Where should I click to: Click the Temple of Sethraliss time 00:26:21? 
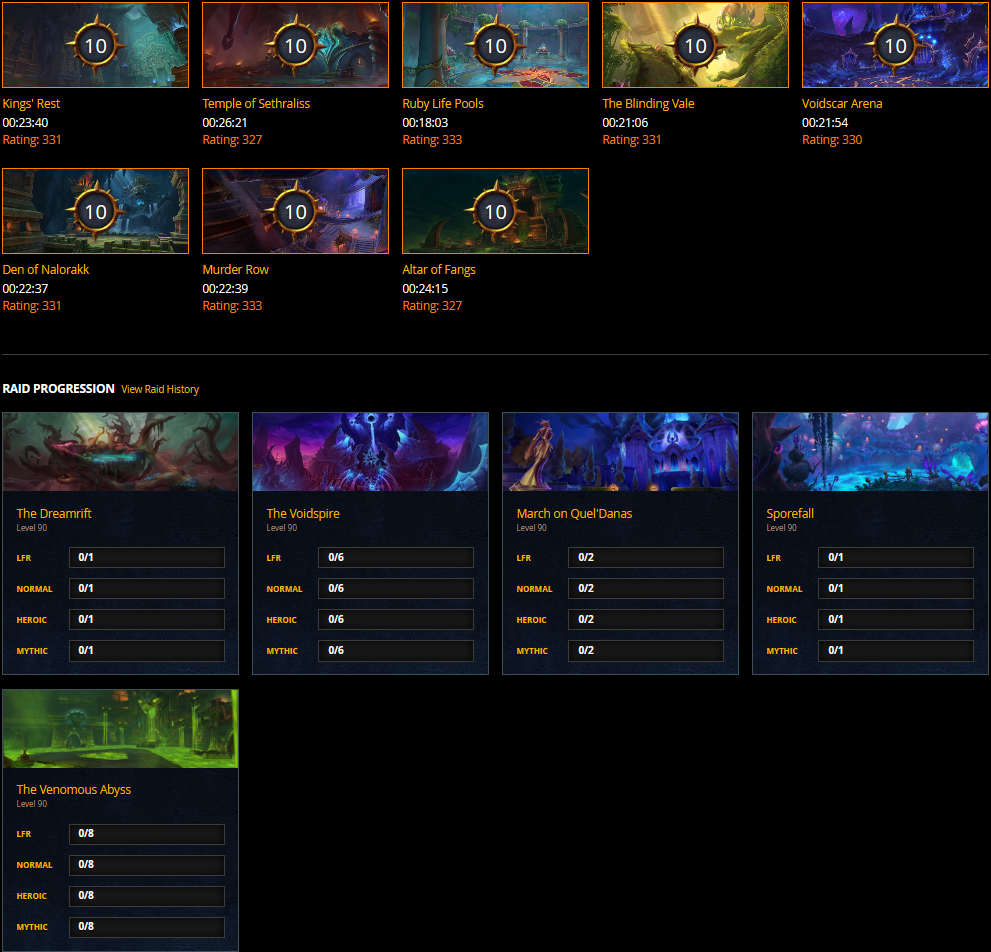click(225, 123)
